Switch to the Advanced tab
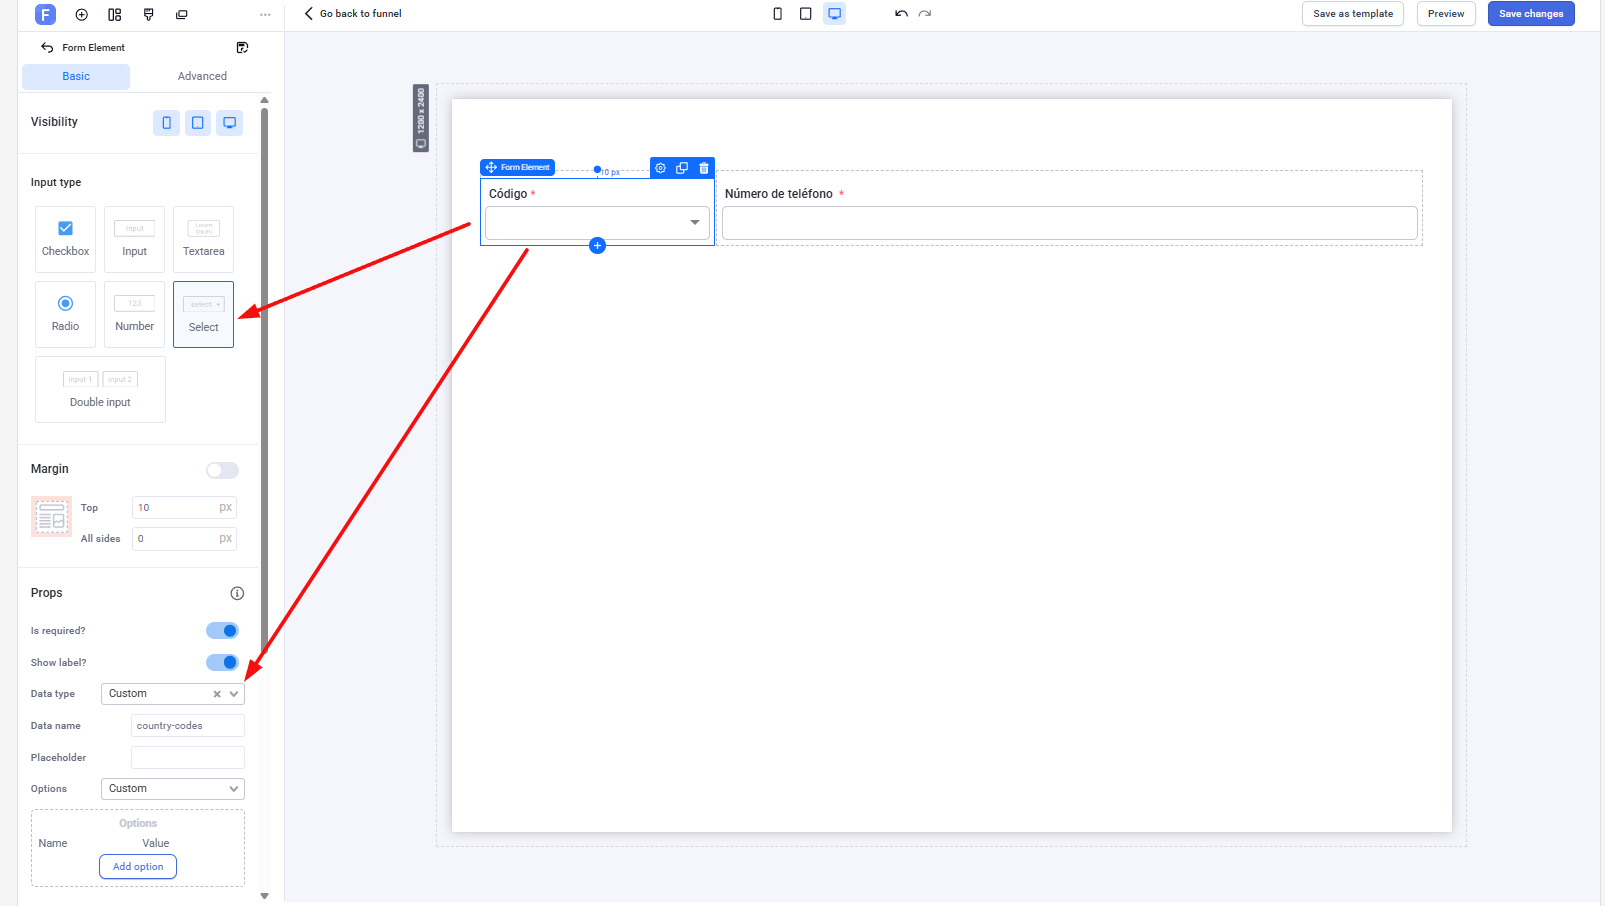Screen dimensions: 1605x906 pyautogui.click(x=202, y=77)
